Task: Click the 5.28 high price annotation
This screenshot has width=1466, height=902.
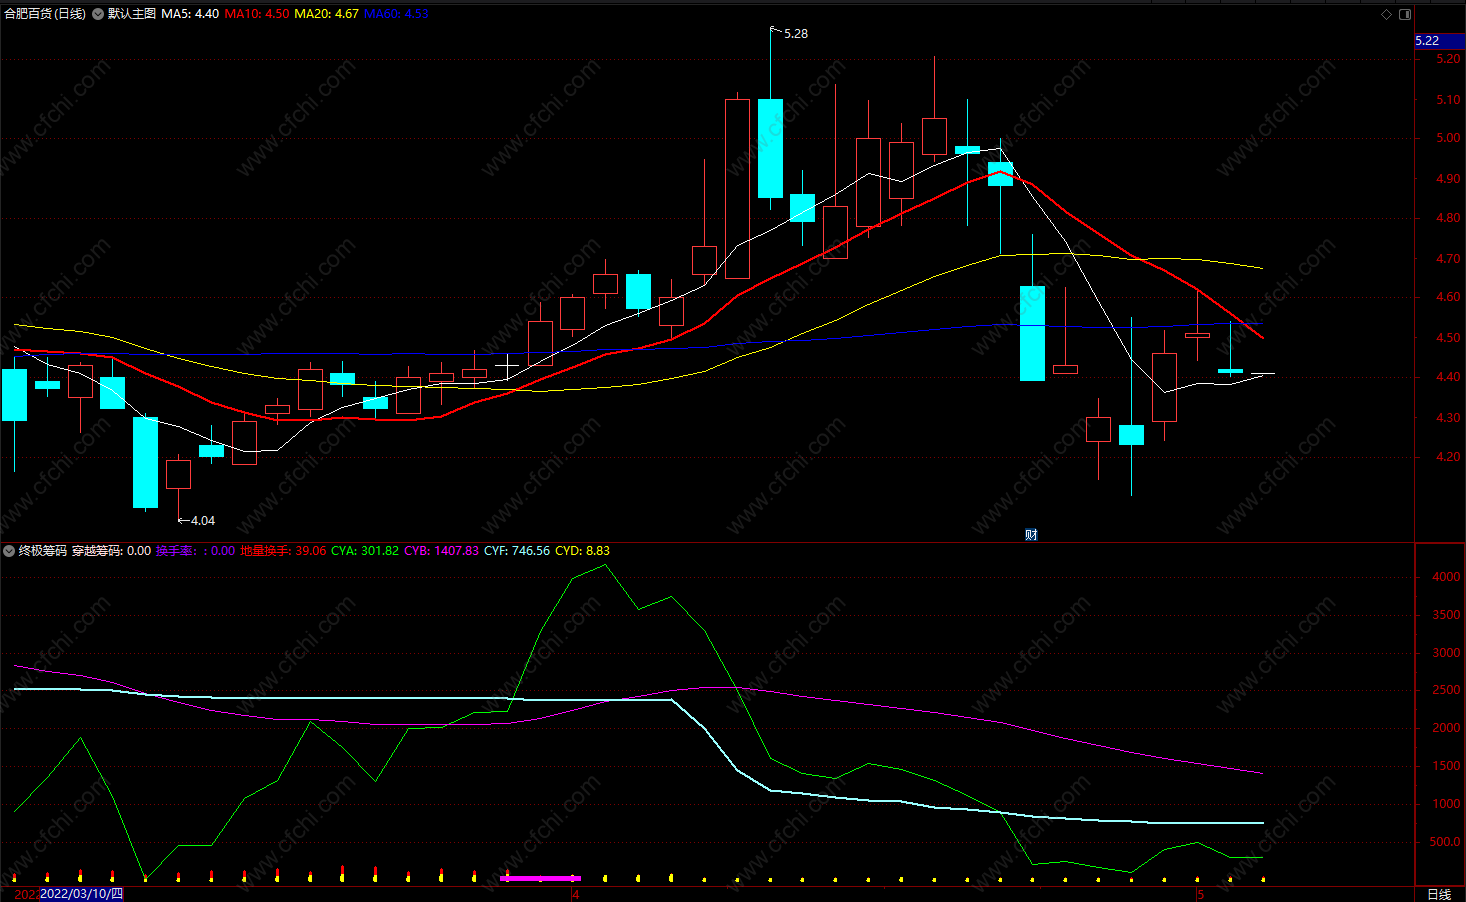Action: tap(796, 34)
